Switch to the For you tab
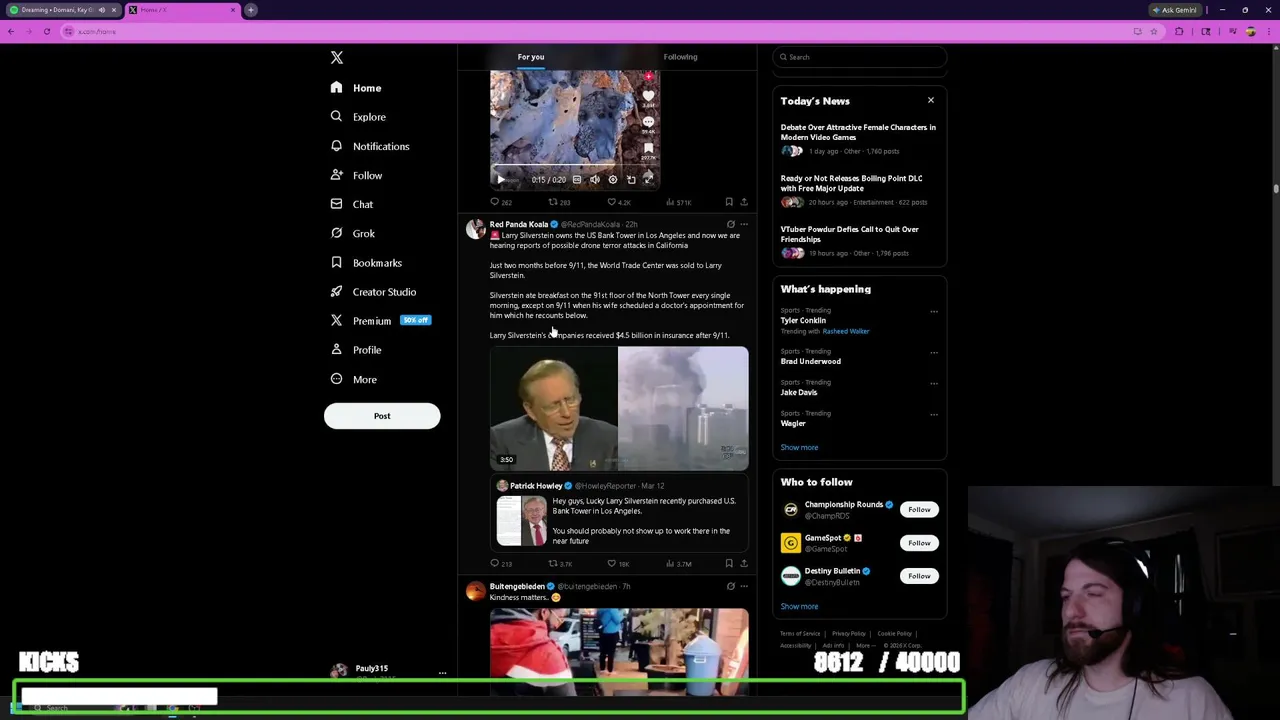Screen dimensions: 1280x720 tap(531, 57)
